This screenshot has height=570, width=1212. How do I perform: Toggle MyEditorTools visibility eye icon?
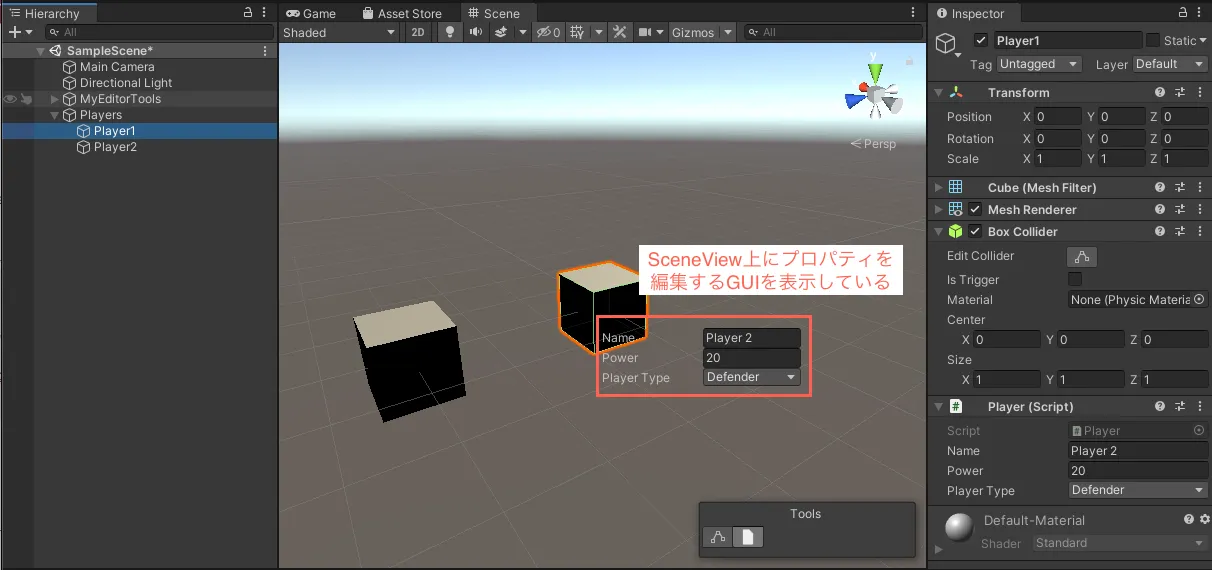click(x=10, y=99)
